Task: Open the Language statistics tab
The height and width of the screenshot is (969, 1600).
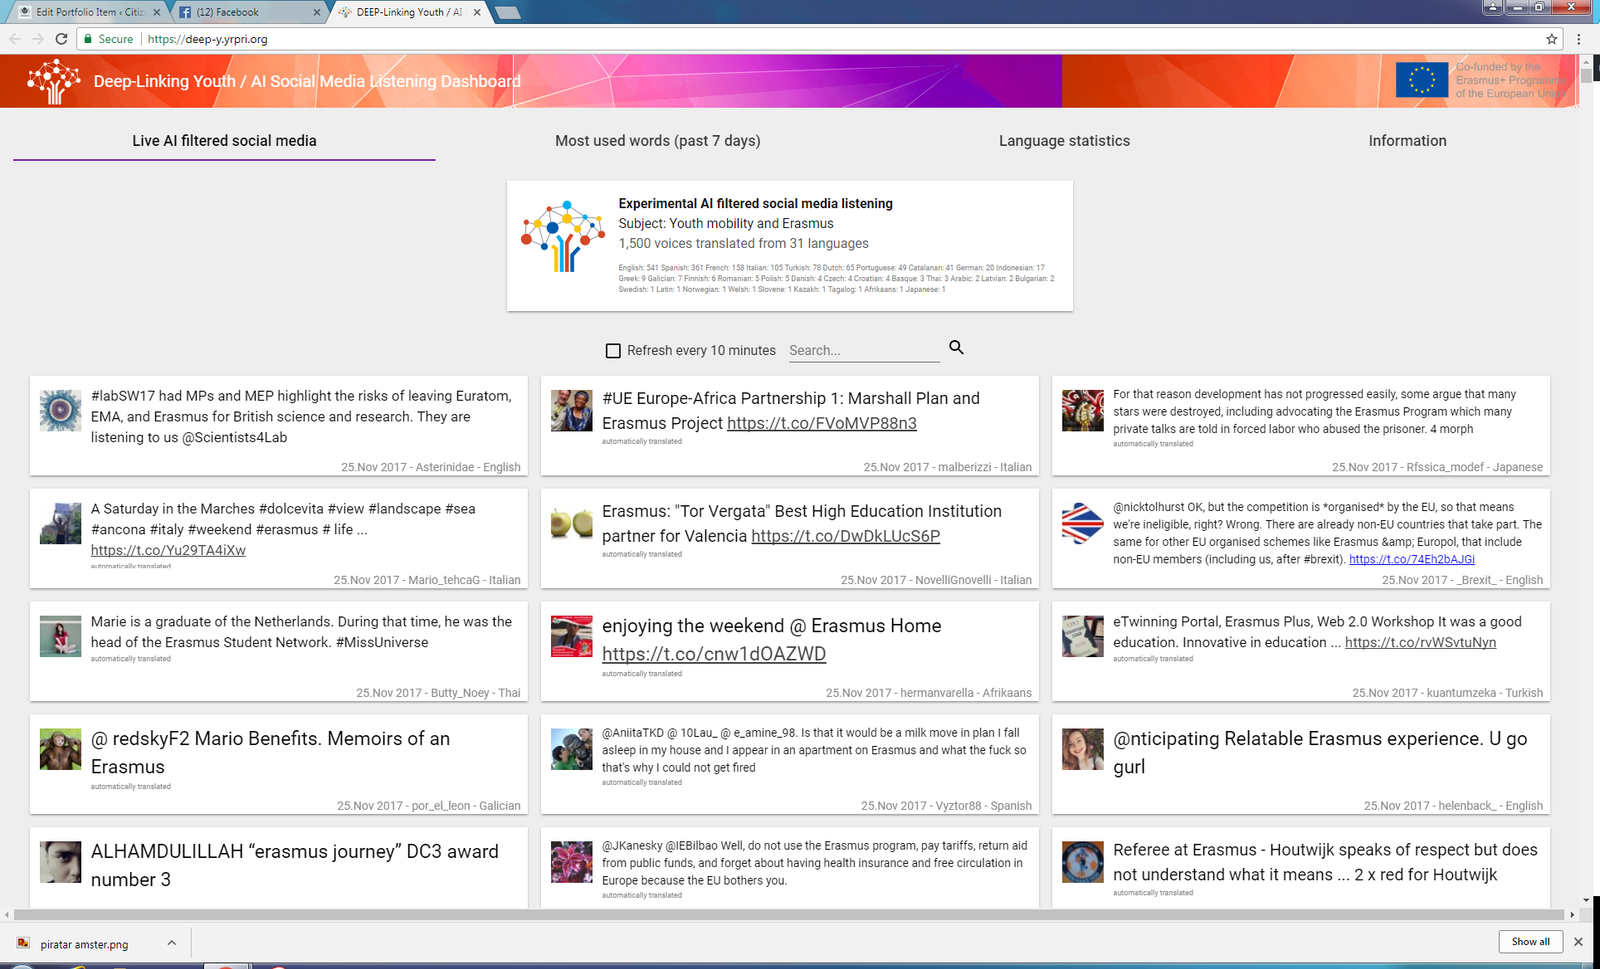Action: 1064,141
